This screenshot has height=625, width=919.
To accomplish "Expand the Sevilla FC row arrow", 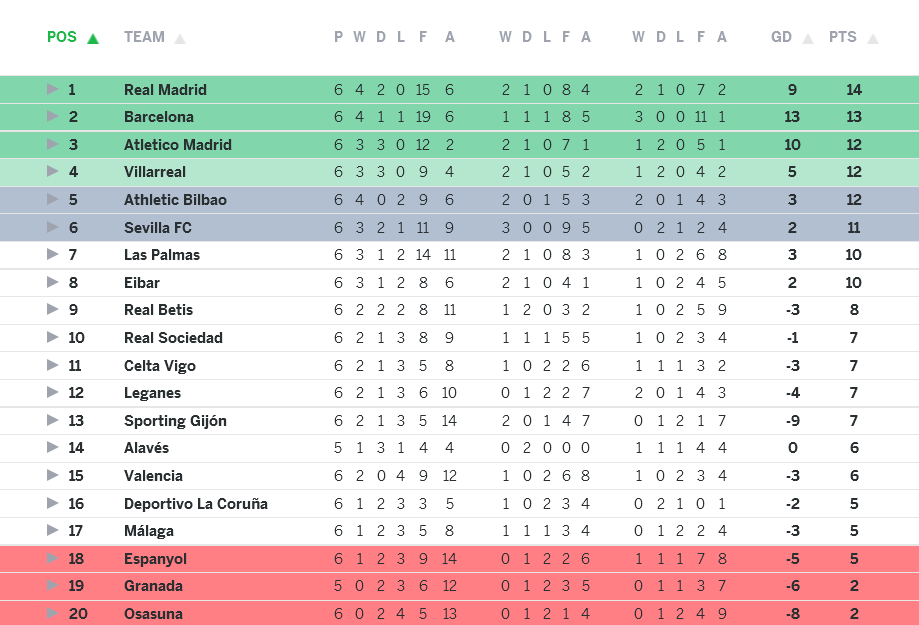I will click(53, 227).
